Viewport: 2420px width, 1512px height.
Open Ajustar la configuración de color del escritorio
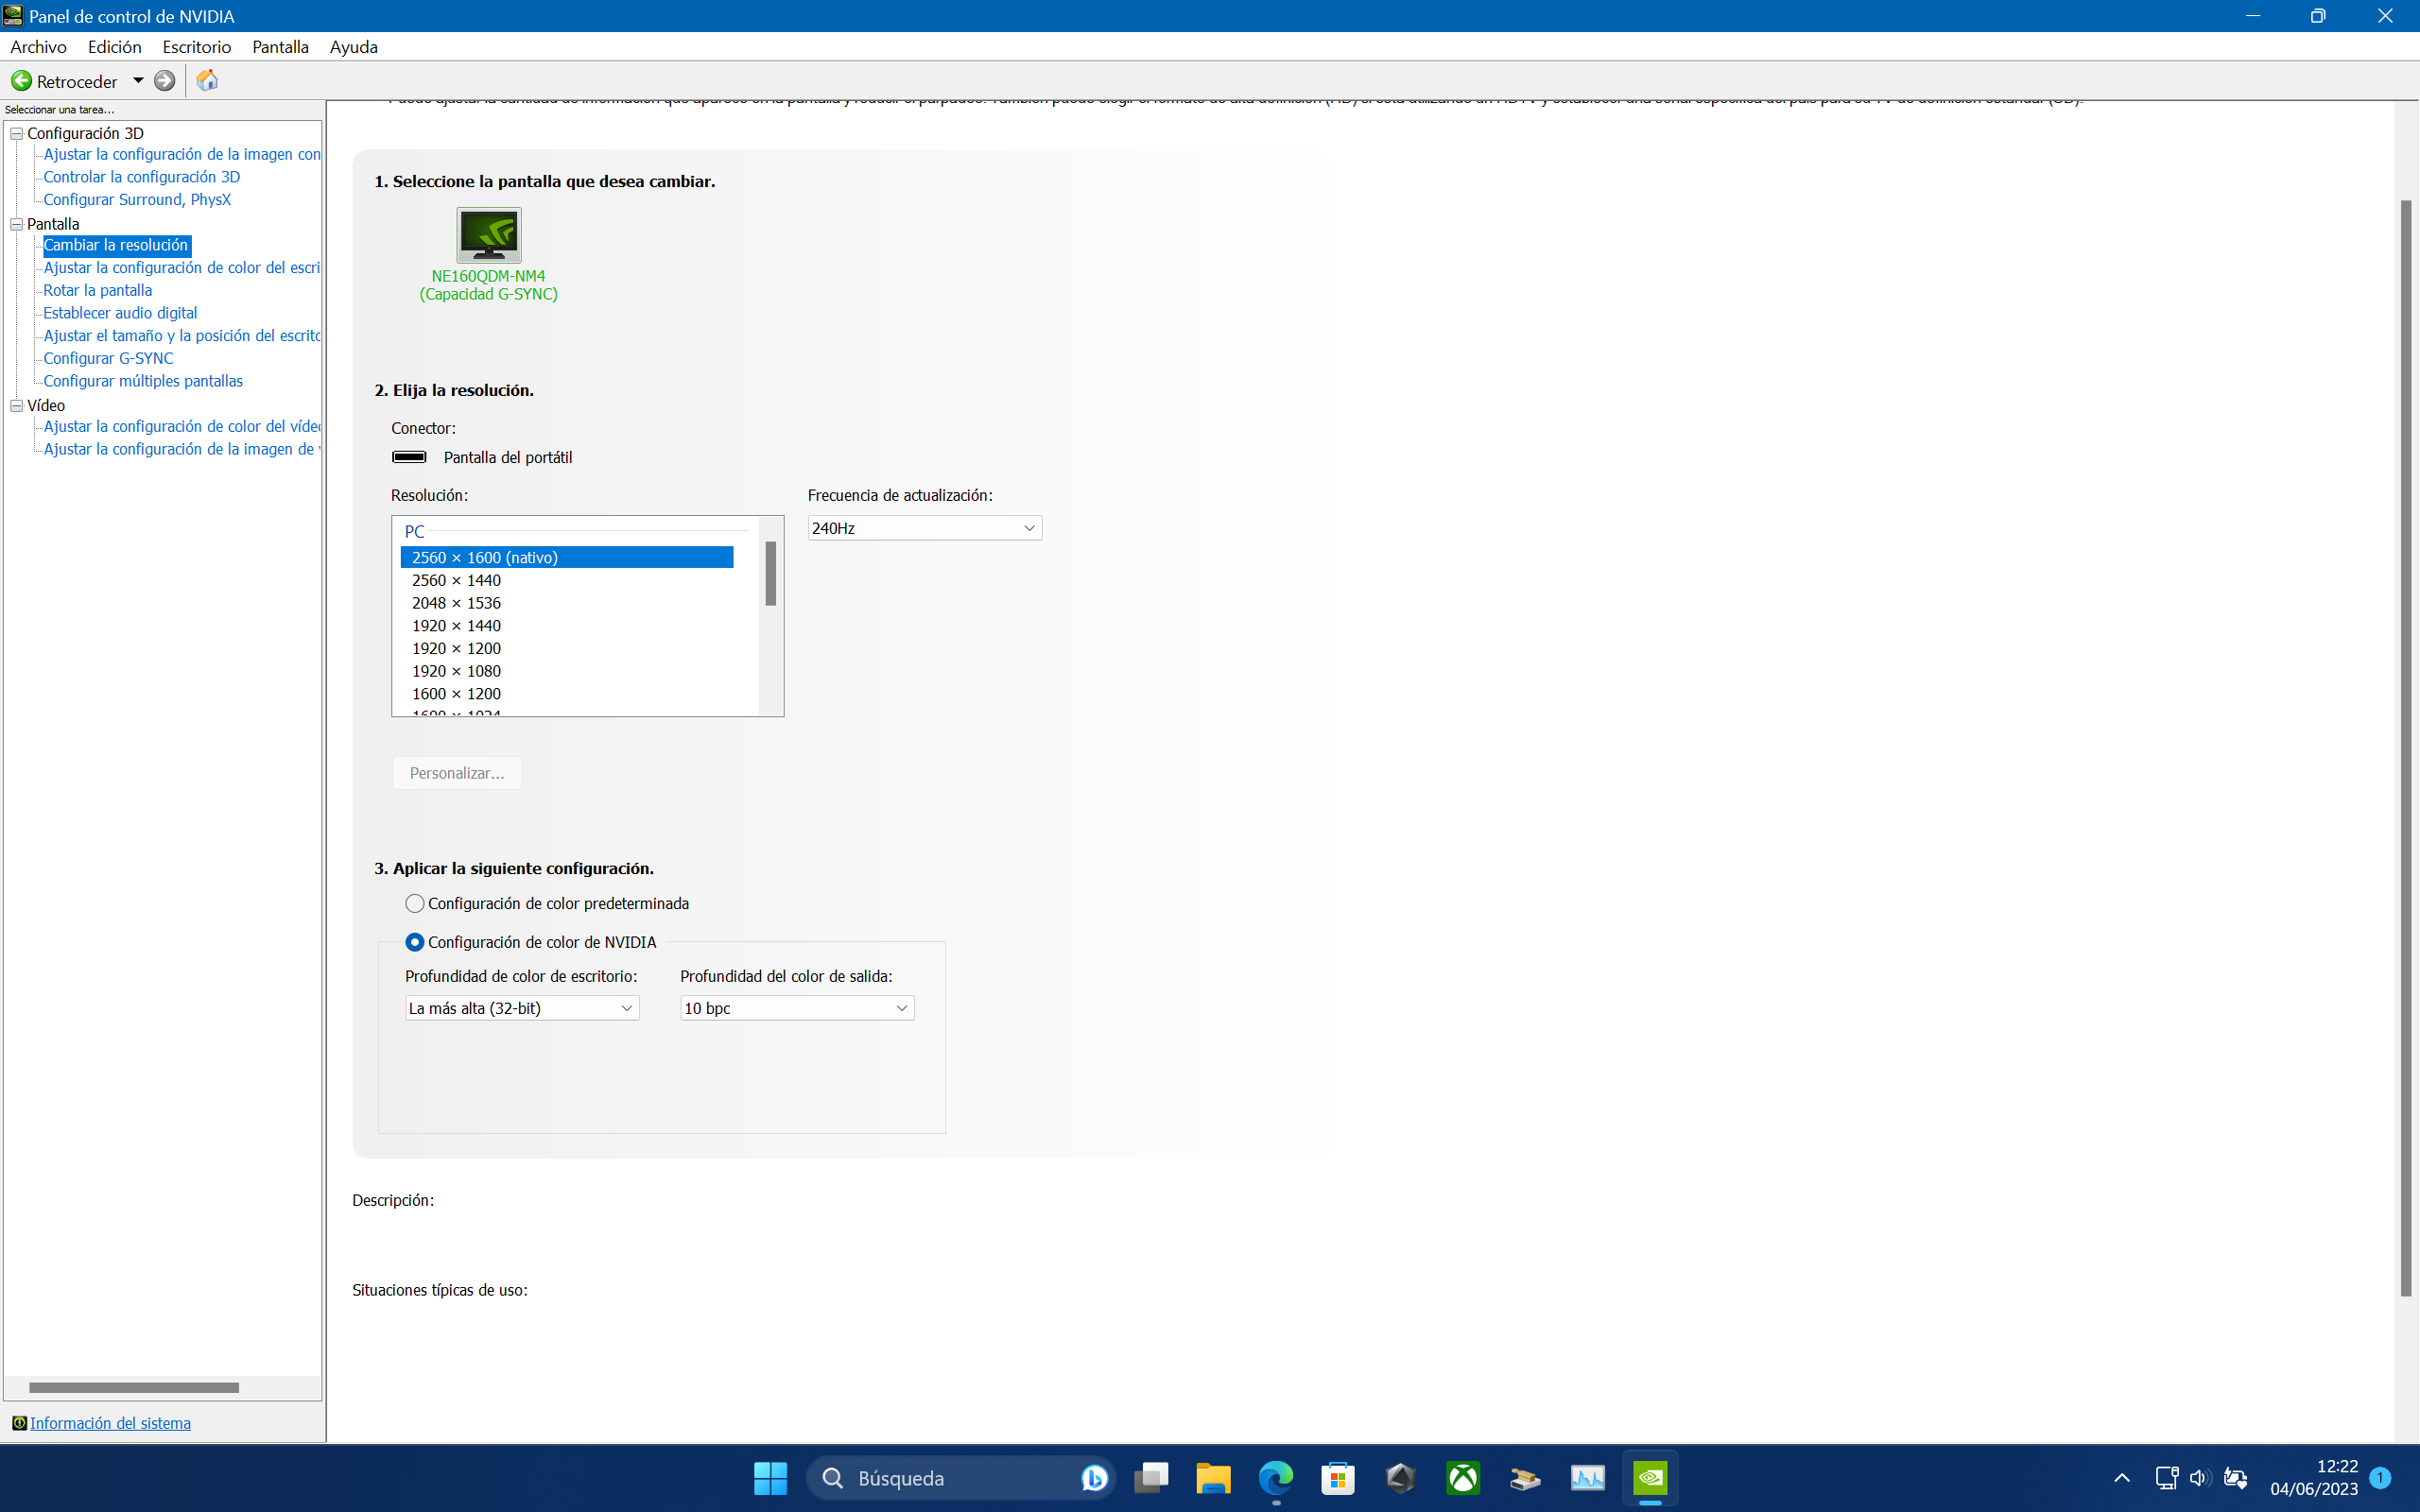[181, 268]
